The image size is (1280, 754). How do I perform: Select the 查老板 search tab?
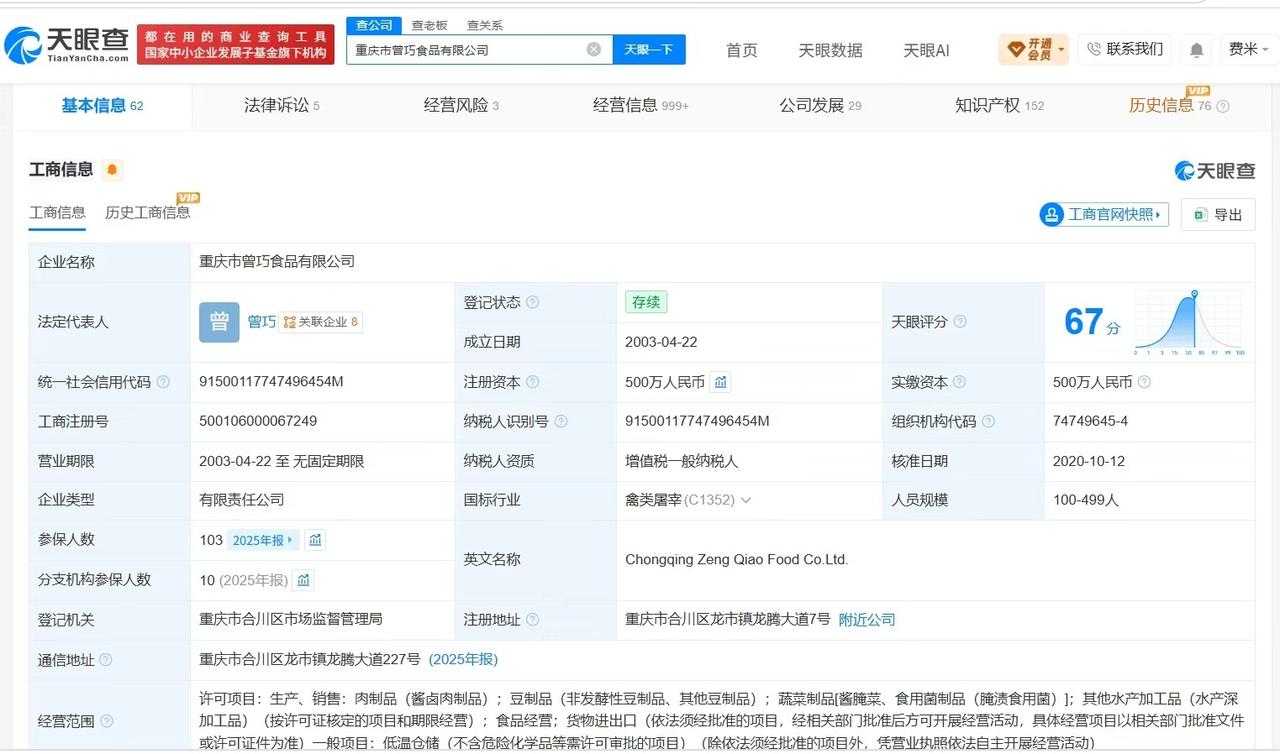tap(430, 25)
